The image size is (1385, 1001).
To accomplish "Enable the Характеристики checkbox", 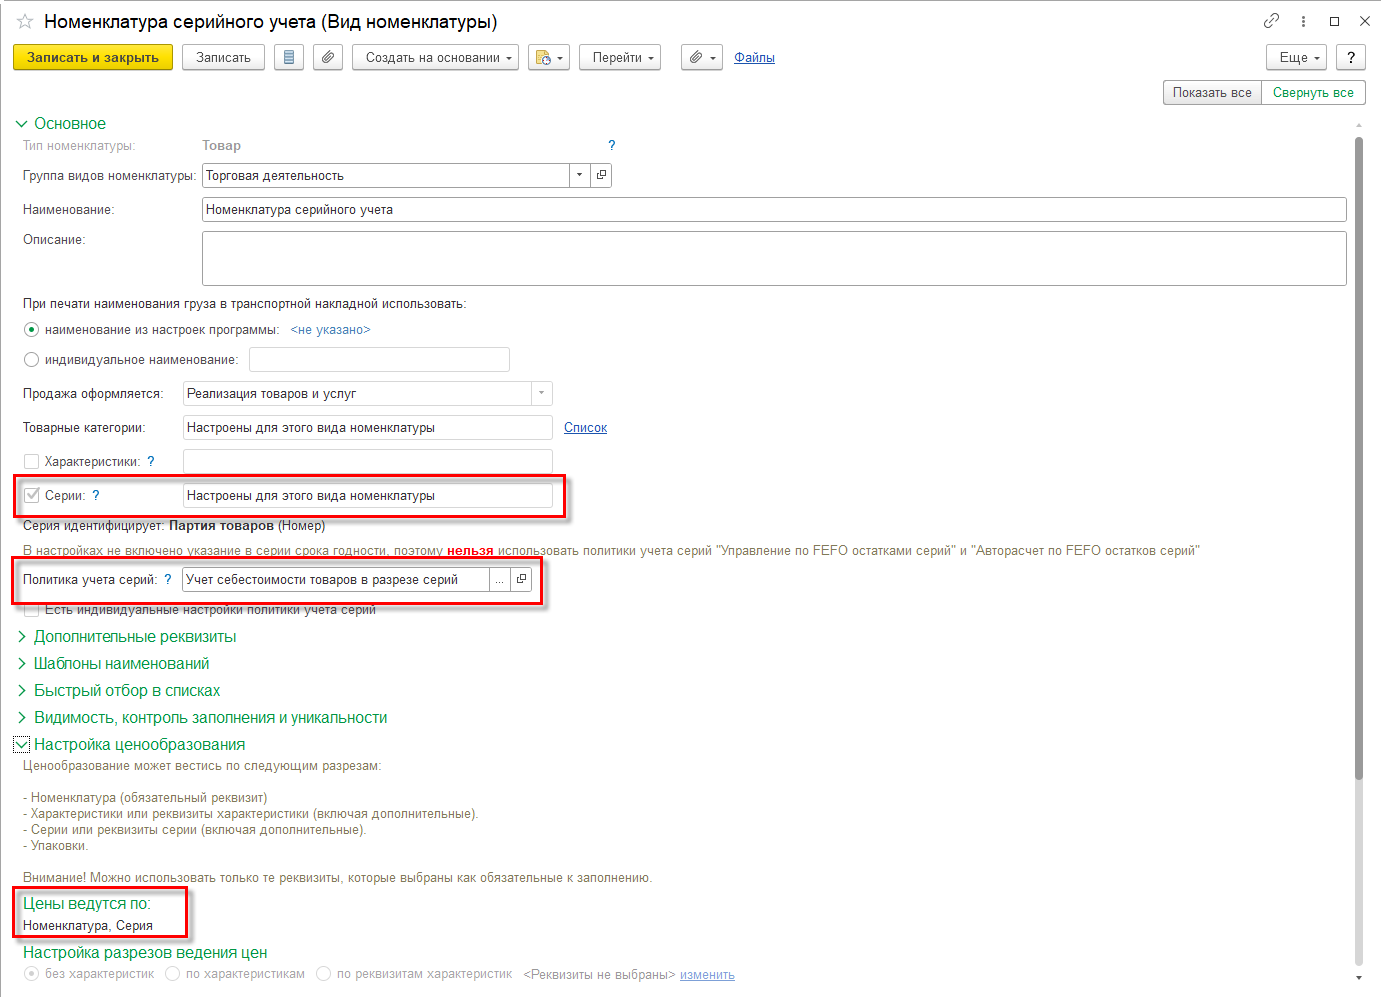I will [32, 462].
